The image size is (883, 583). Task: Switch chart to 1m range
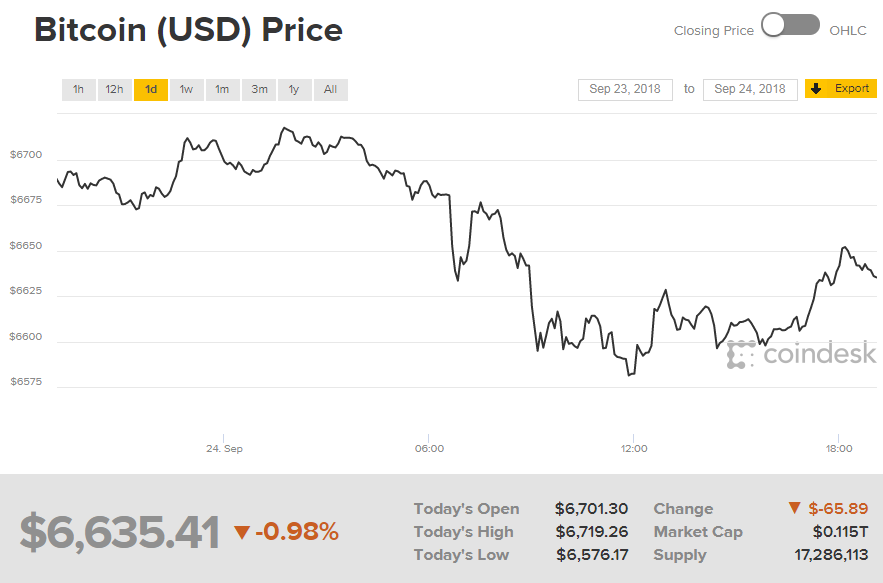[x=222, y=89]
